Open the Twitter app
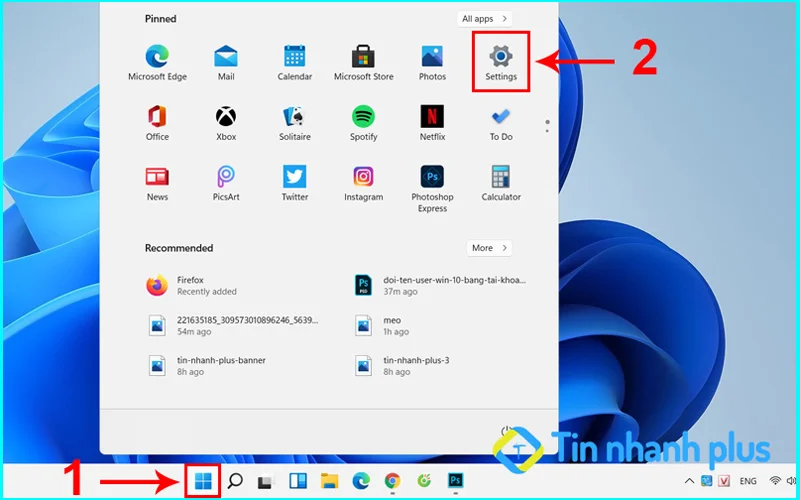Image resolution: width=800 pixels, height=500 pixels. click(x=294, y=183)
